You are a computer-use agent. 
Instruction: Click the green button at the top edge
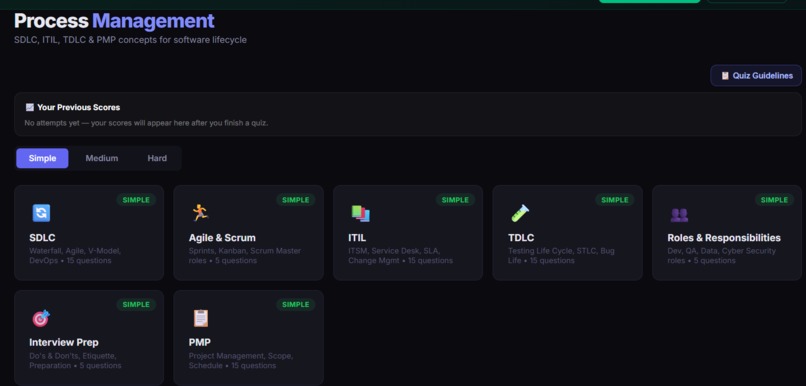point(649,2)
